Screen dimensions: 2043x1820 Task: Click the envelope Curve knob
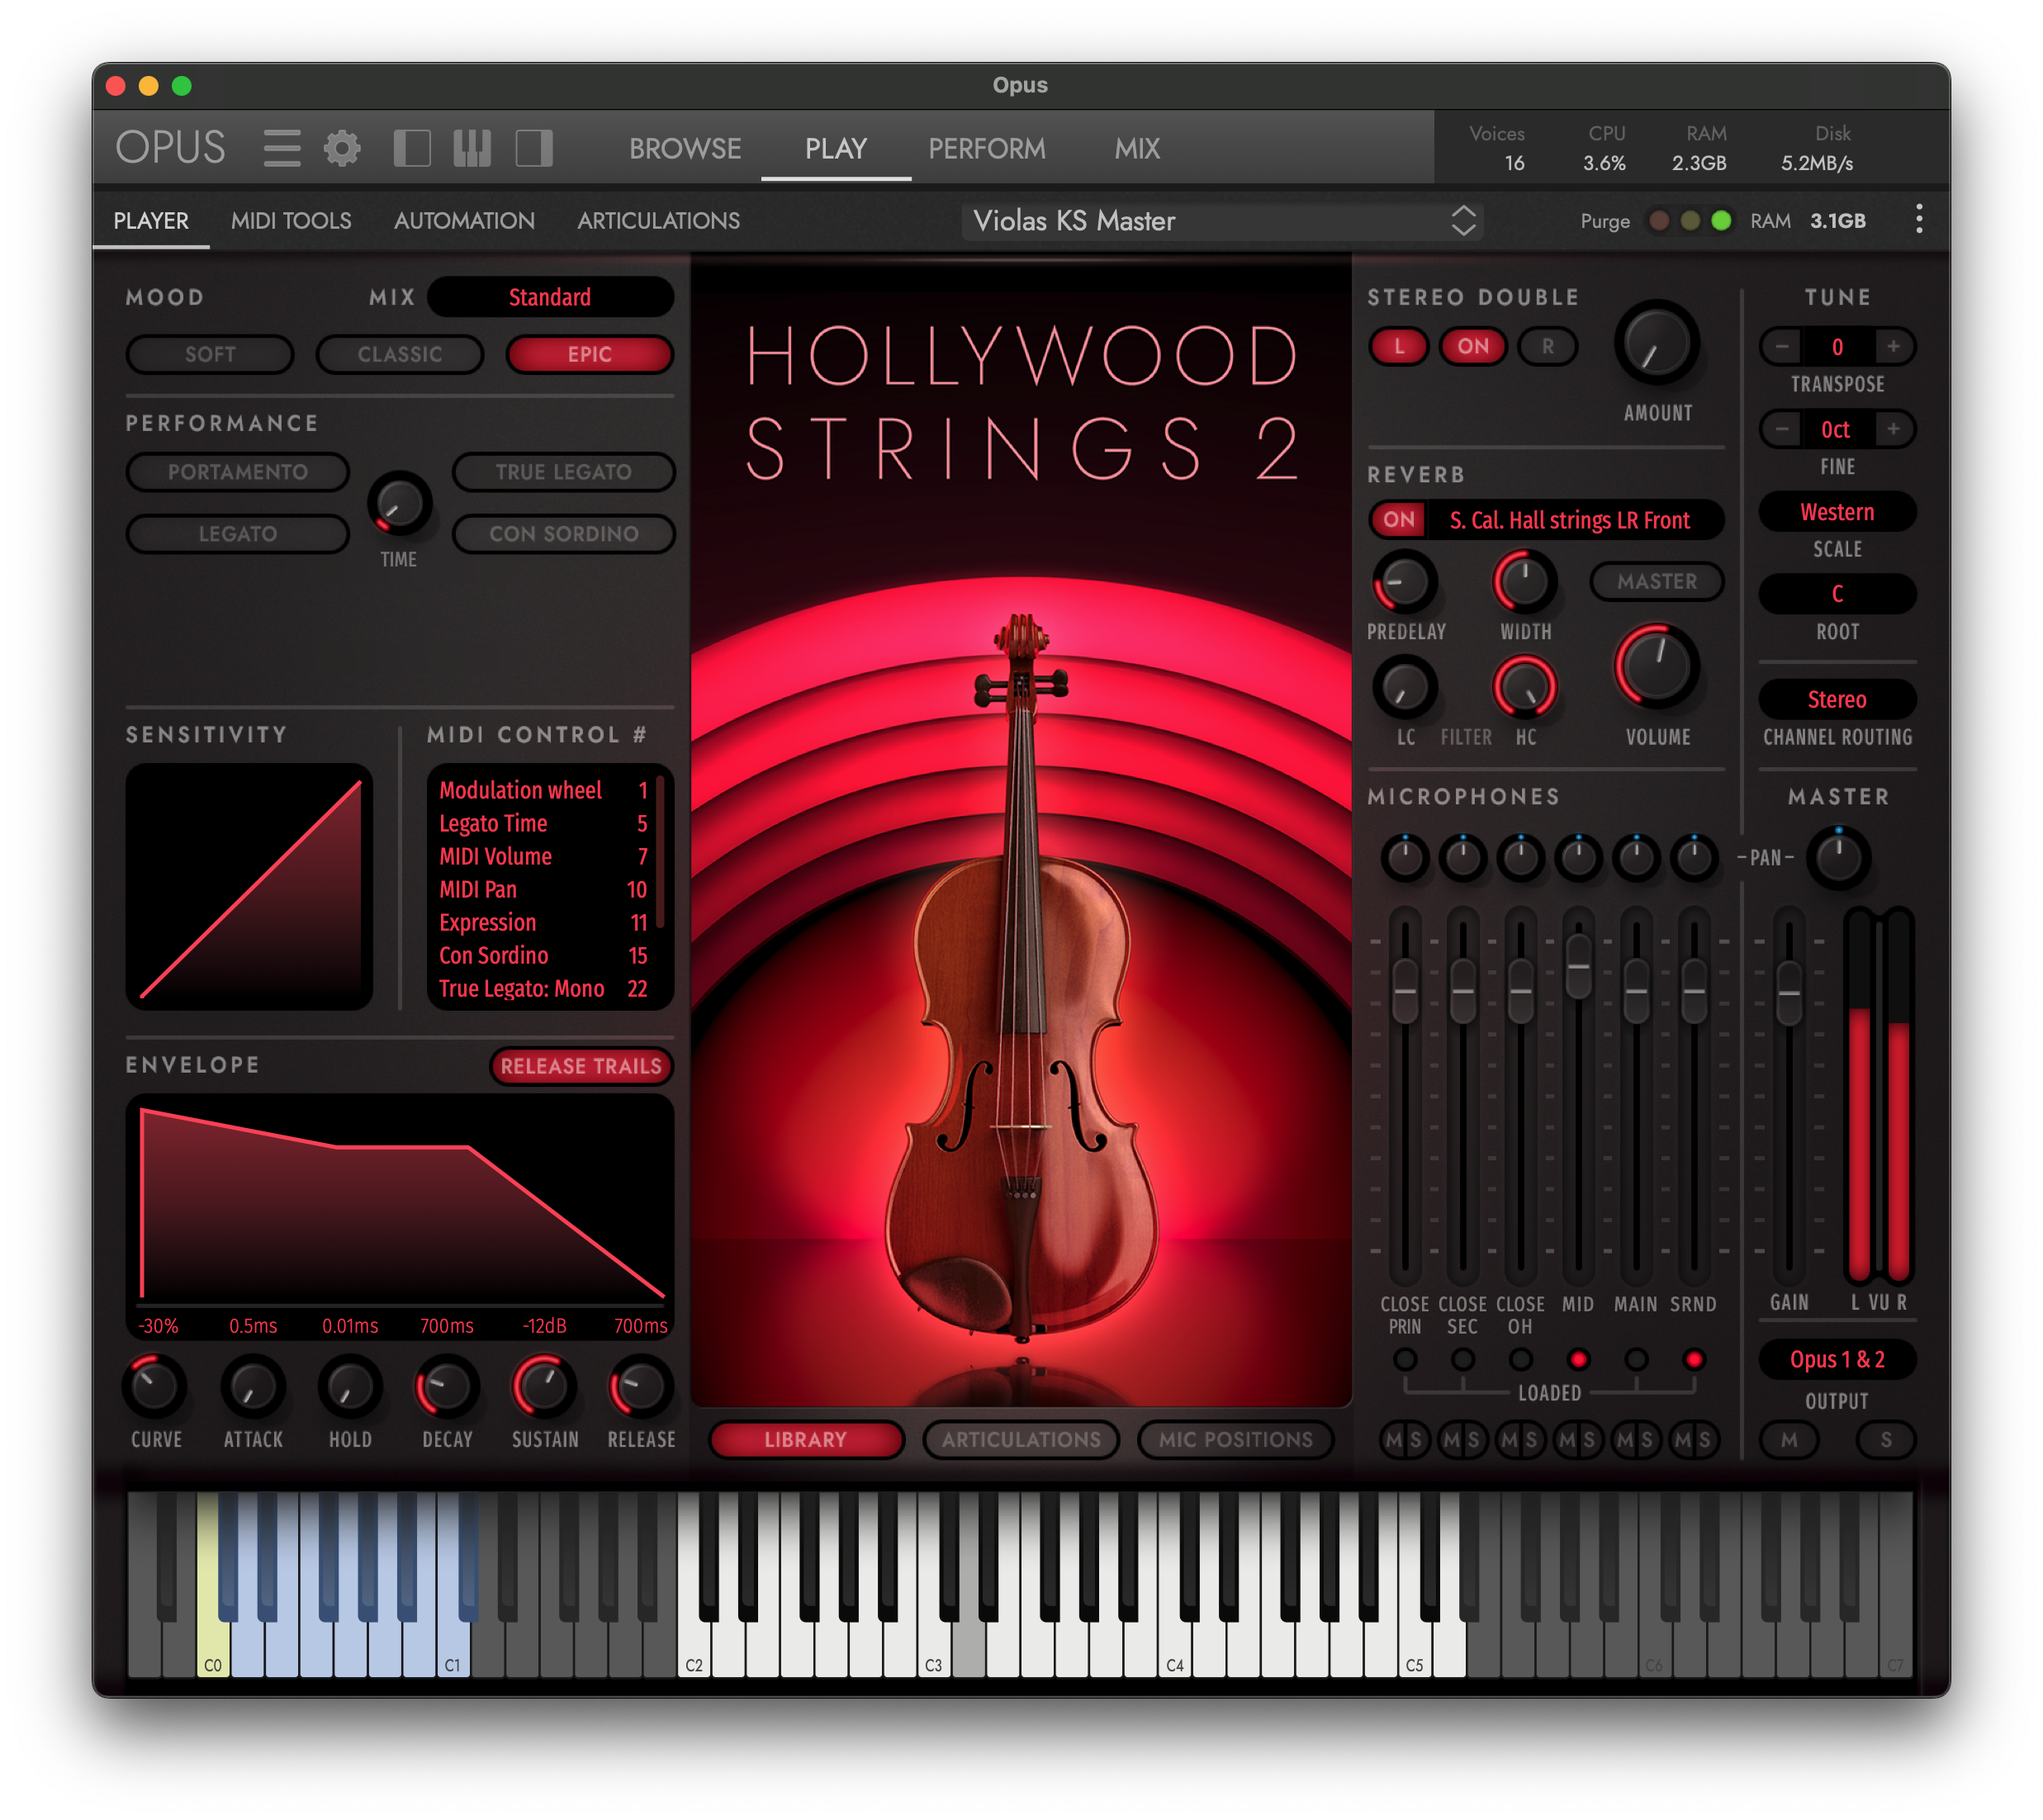click(x=155, y=1386)
